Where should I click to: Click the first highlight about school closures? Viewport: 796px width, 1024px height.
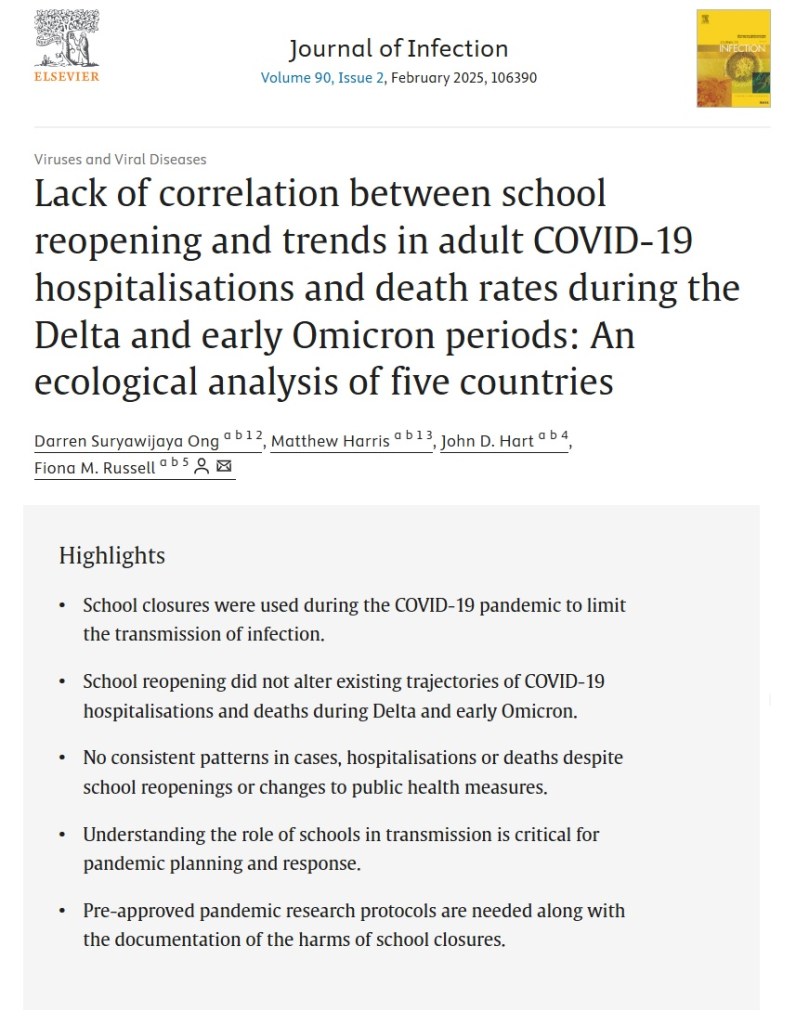[x=354, y=619]
